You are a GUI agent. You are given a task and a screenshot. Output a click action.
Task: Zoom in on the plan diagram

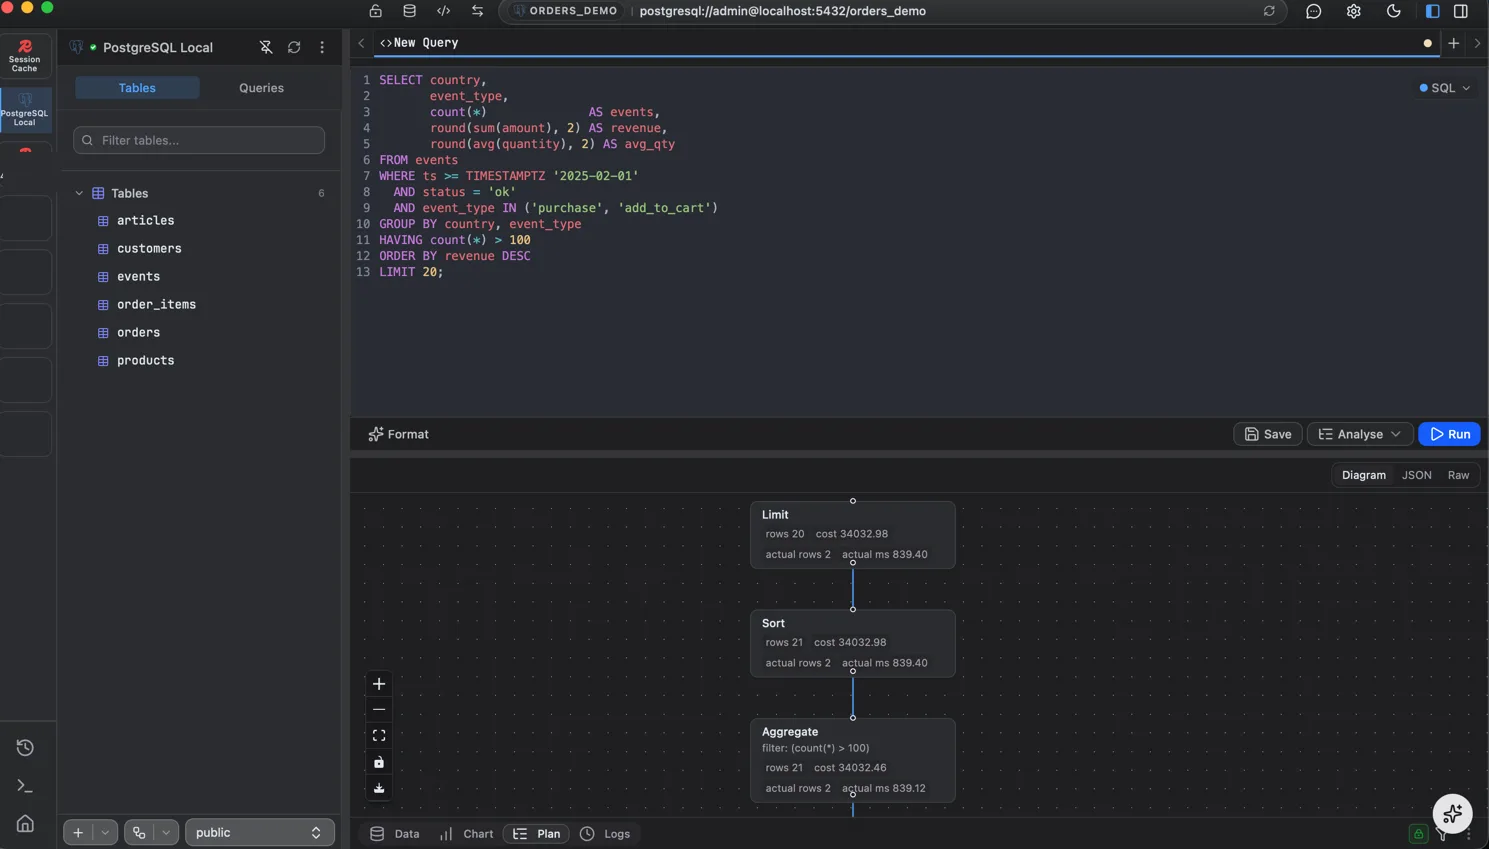point(379,684)
